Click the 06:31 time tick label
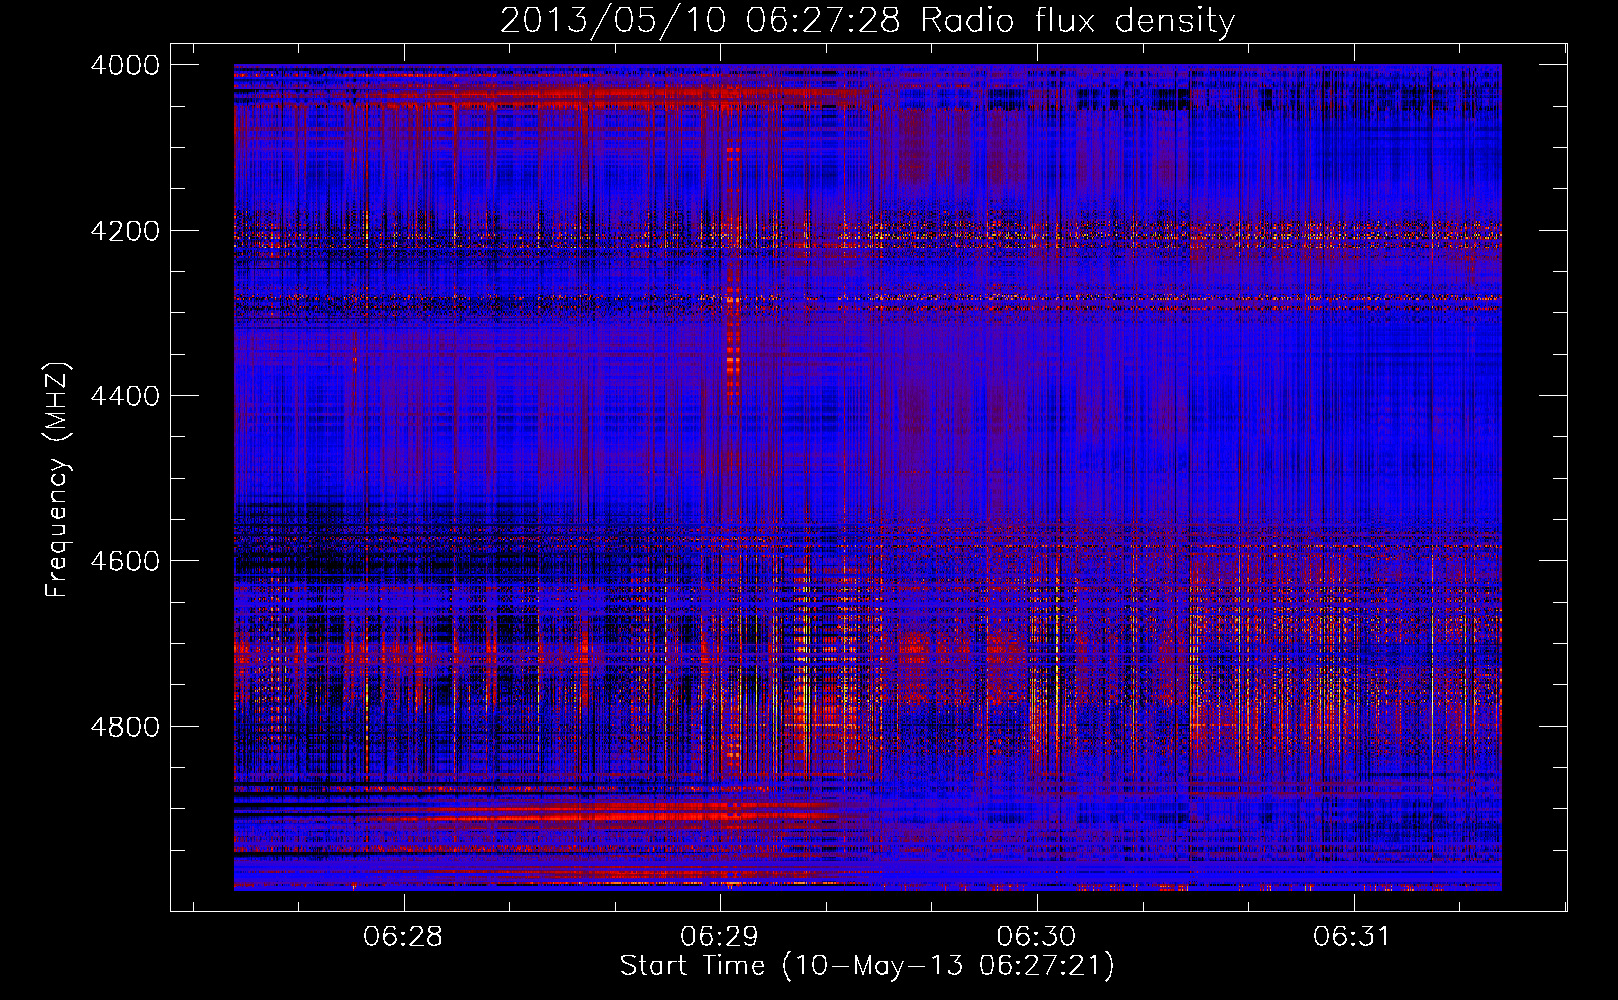 [x=1353, y=937]
